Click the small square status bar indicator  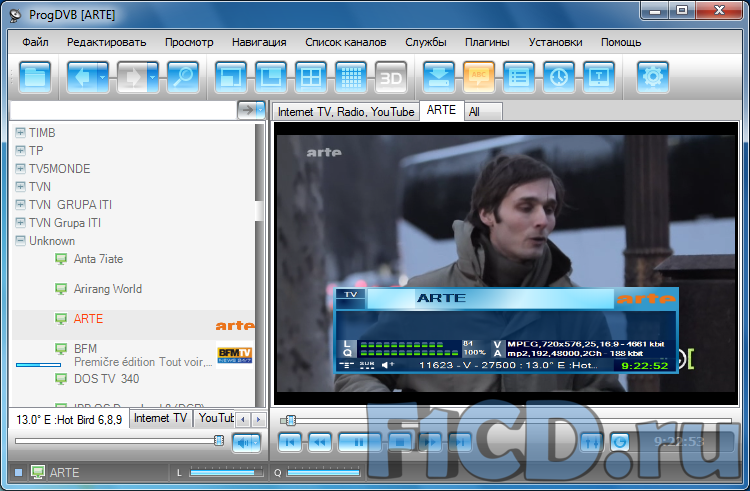point(19,473)
